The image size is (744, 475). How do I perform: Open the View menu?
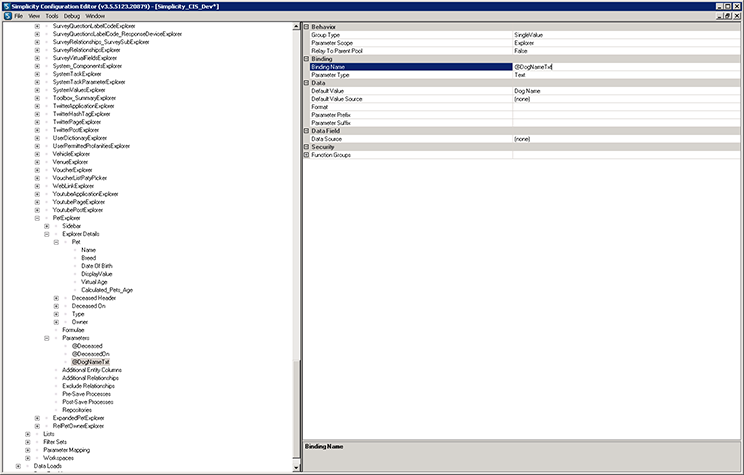(34, 16)
